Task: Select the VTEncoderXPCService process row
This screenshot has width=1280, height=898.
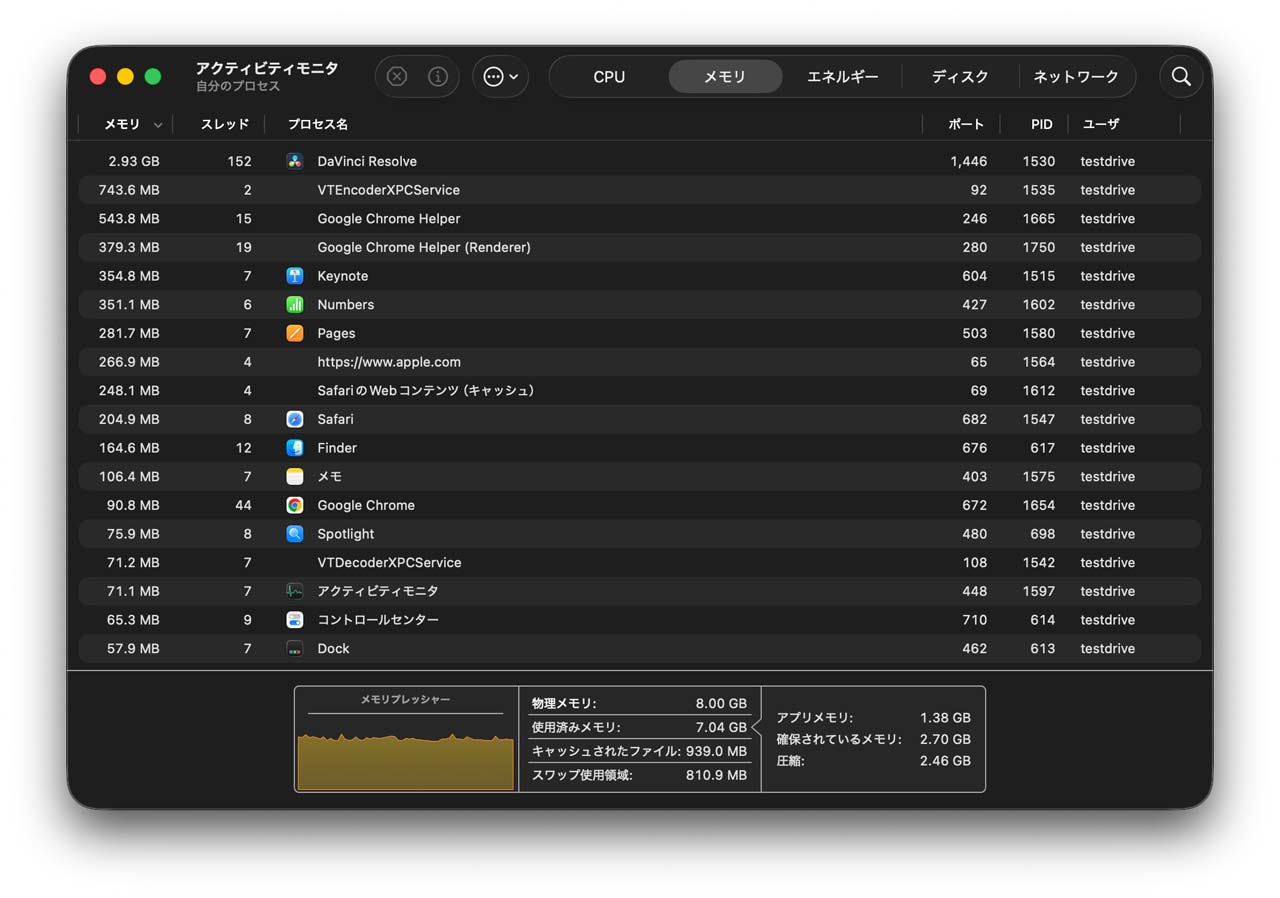Action: tap(388, 190)
